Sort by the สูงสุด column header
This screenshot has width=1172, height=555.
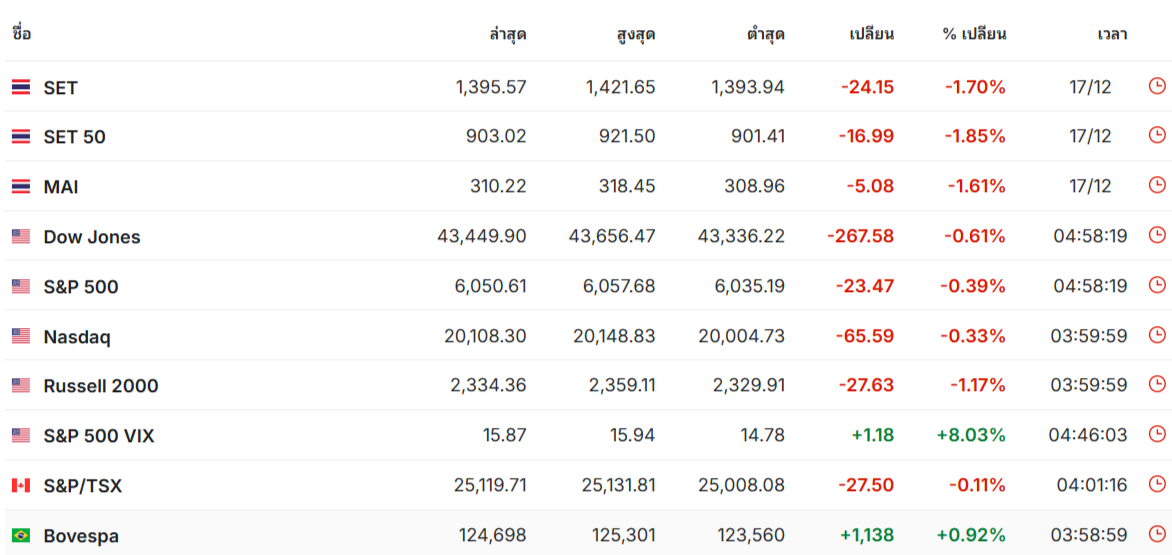point(638,34)
